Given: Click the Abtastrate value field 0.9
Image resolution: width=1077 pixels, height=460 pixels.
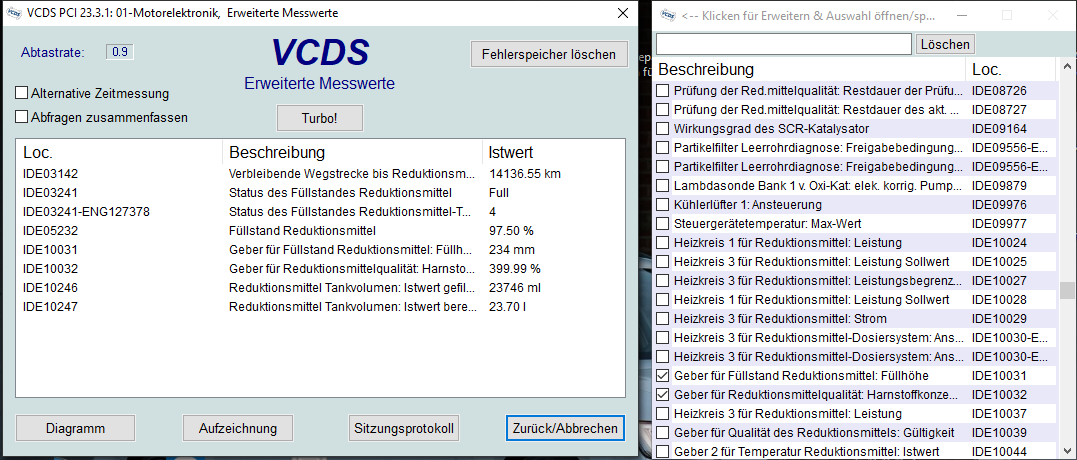Looking at the screenshot, I should pos(120,51).
